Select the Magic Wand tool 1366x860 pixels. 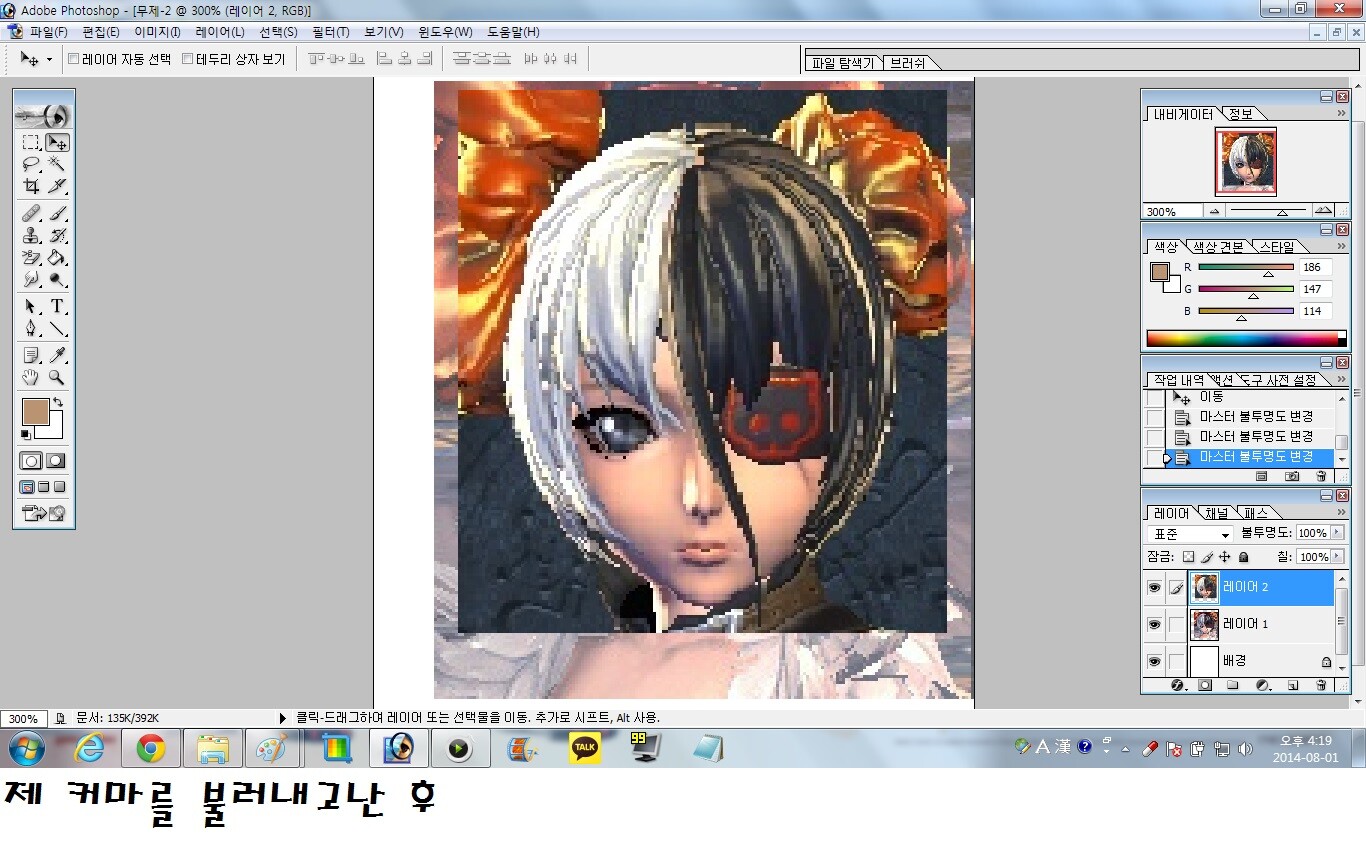(x=57, y=164)
